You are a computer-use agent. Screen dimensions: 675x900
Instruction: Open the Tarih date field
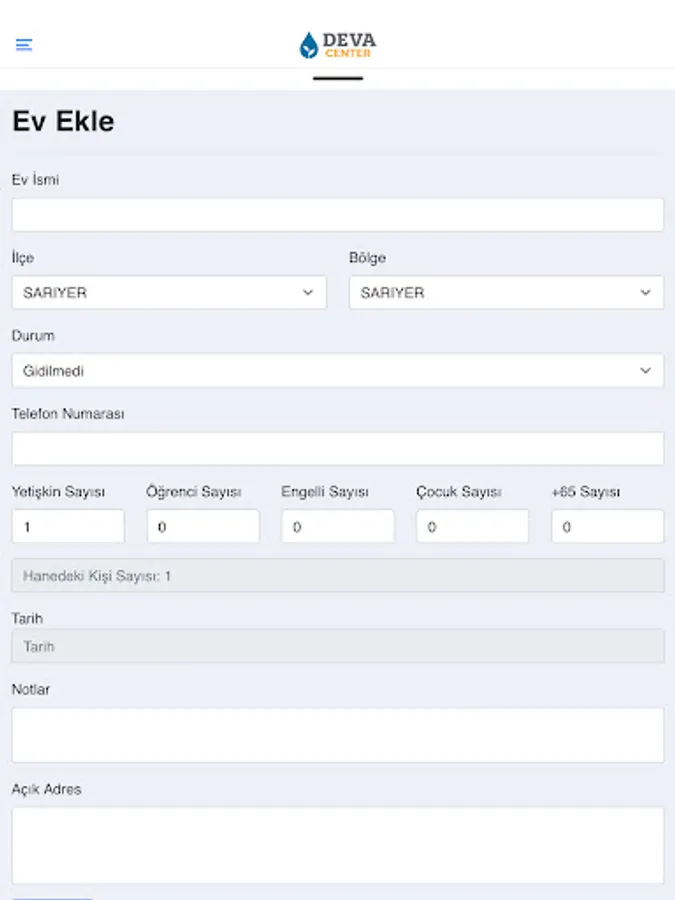point(338,646)
